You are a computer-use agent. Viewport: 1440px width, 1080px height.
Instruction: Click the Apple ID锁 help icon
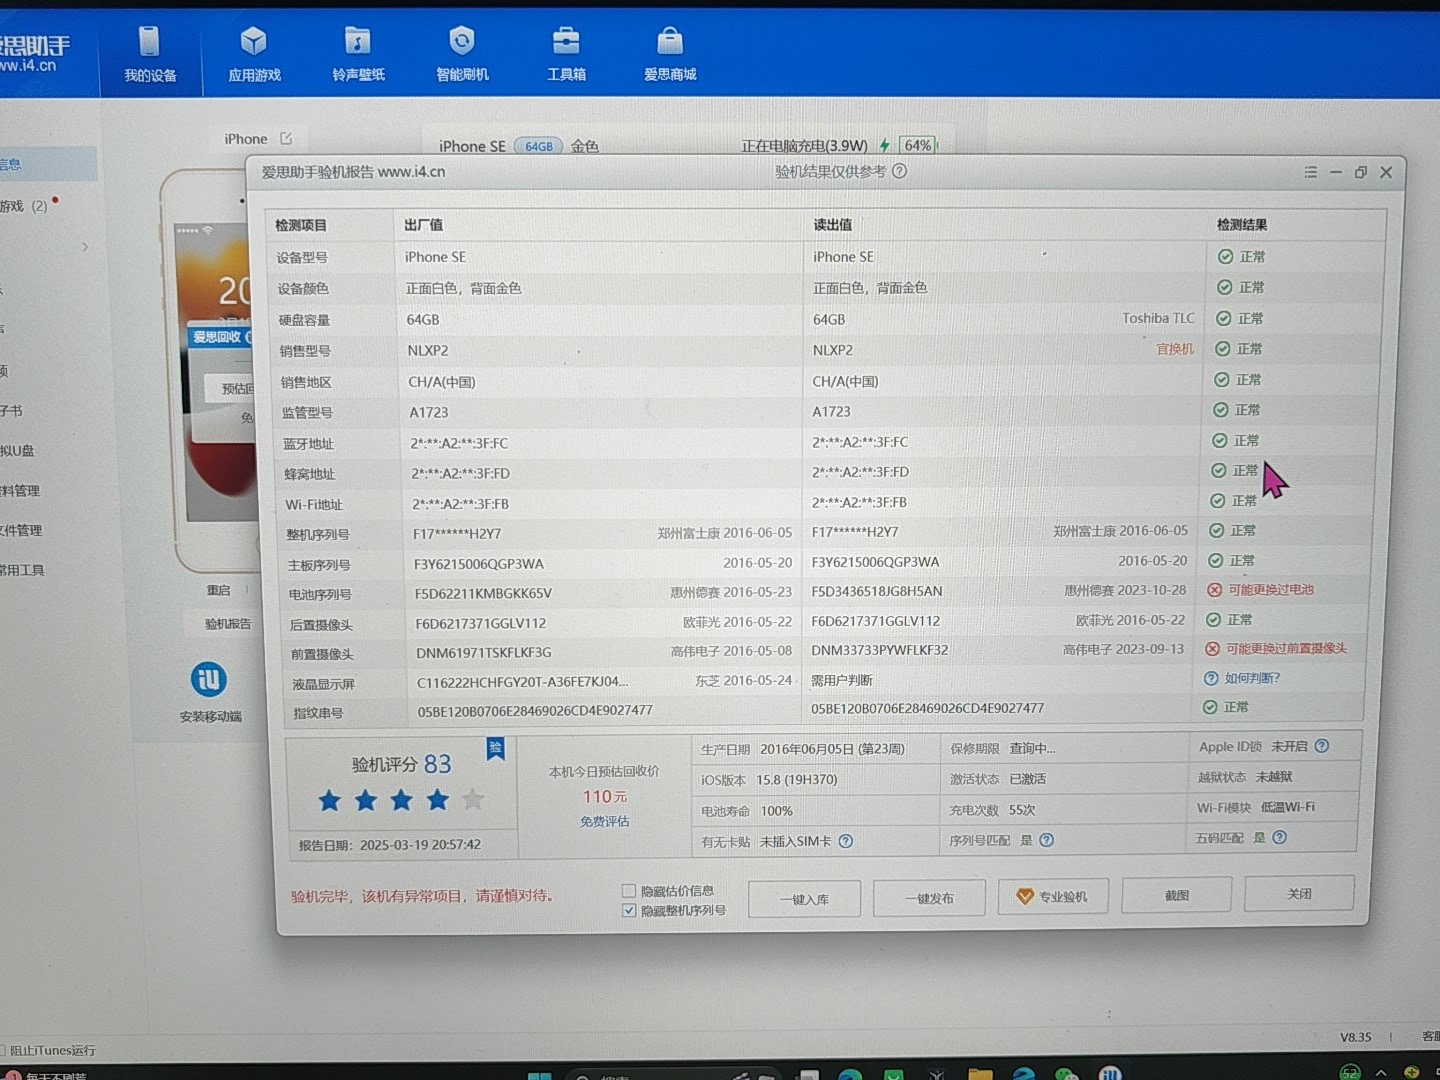(x=1322, y=746)
